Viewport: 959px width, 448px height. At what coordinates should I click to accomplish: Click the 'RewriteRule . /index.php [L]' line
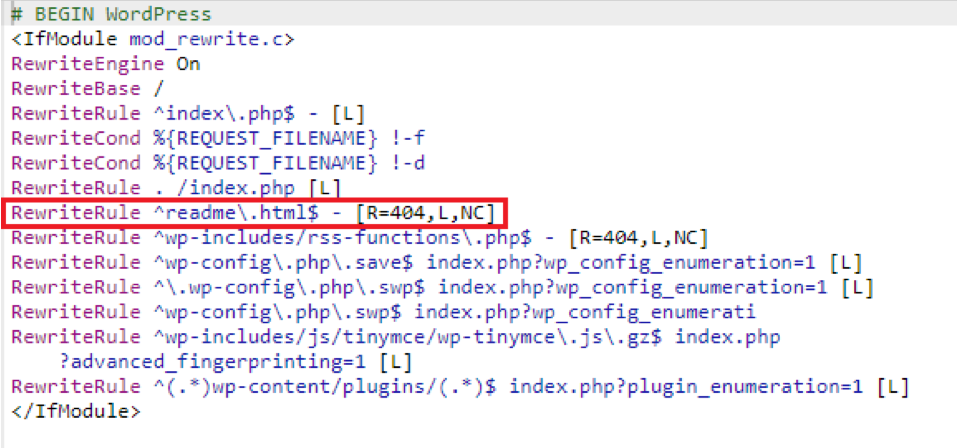pos(176,189)
